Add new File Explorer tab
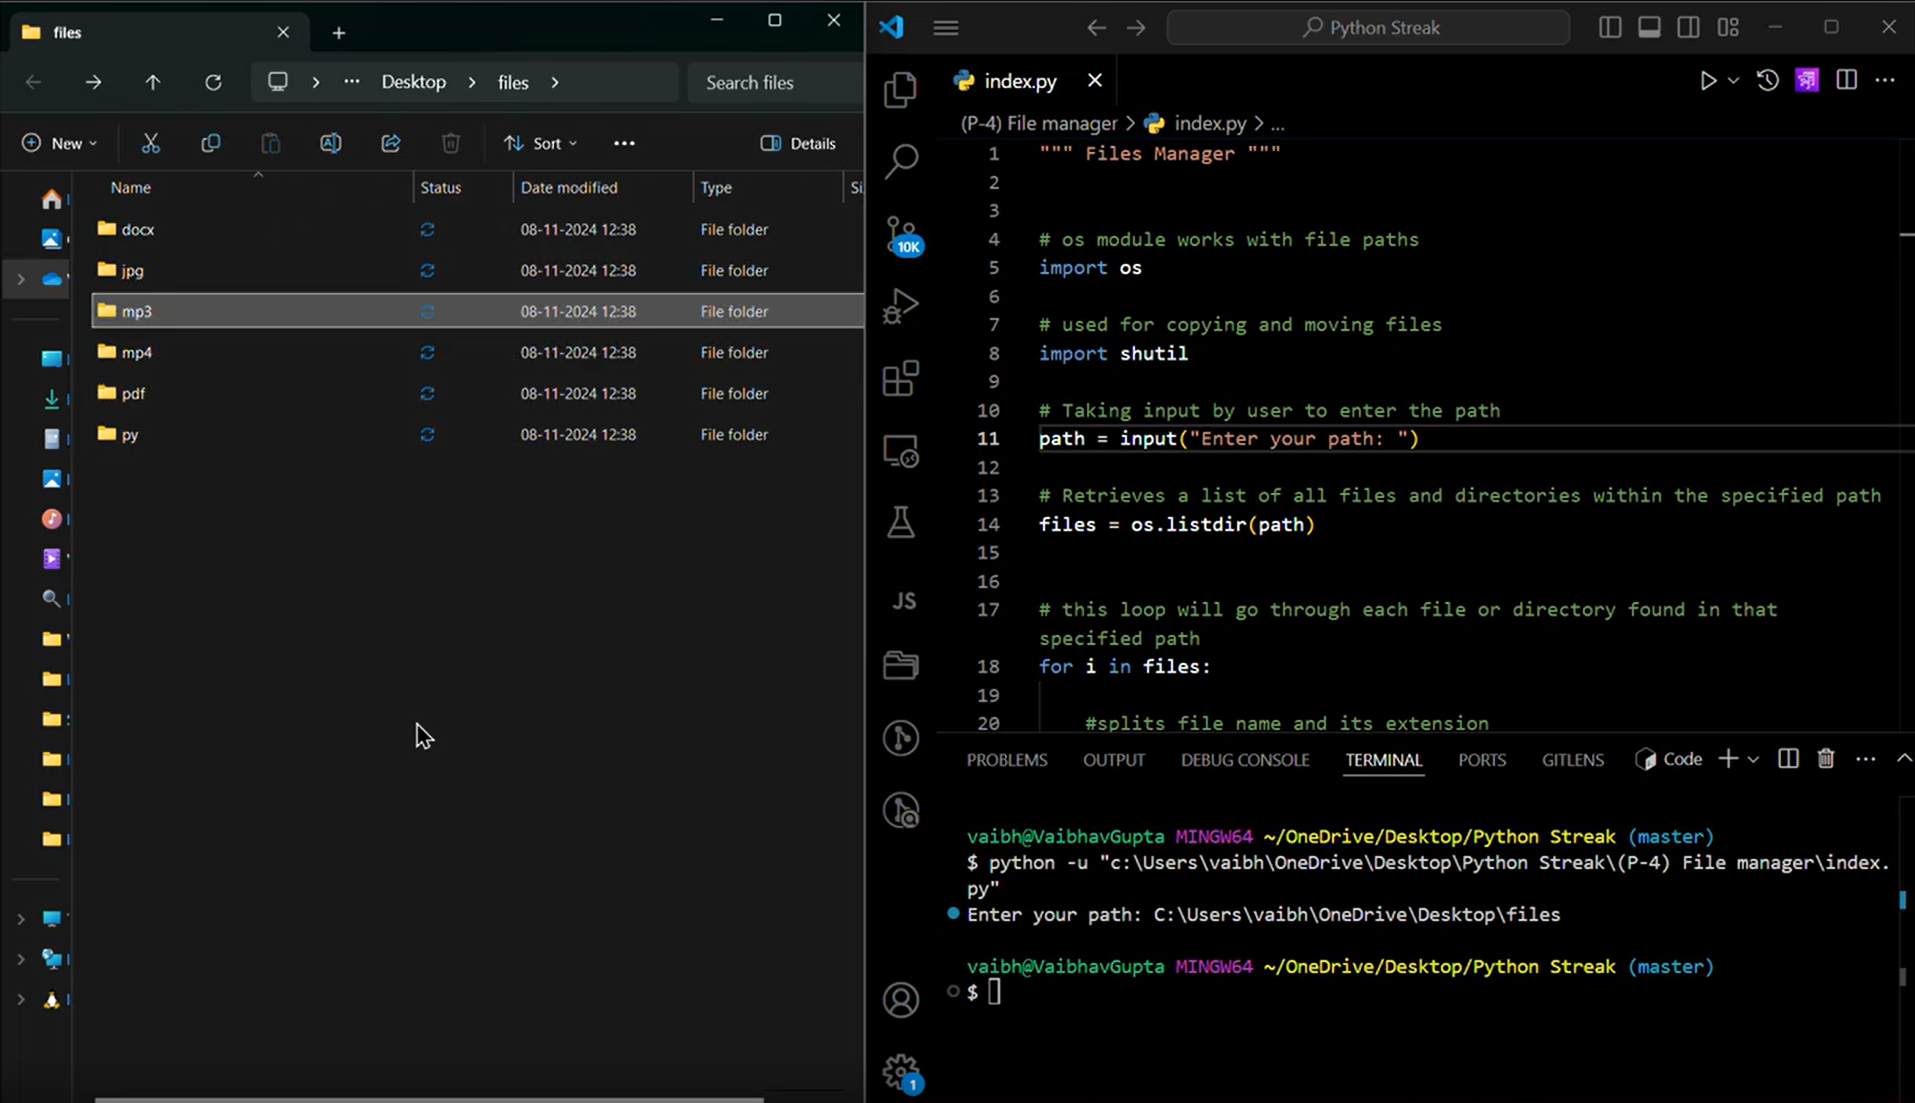The width and height of the screenshot is (1915, 1103). click(338, 33)
